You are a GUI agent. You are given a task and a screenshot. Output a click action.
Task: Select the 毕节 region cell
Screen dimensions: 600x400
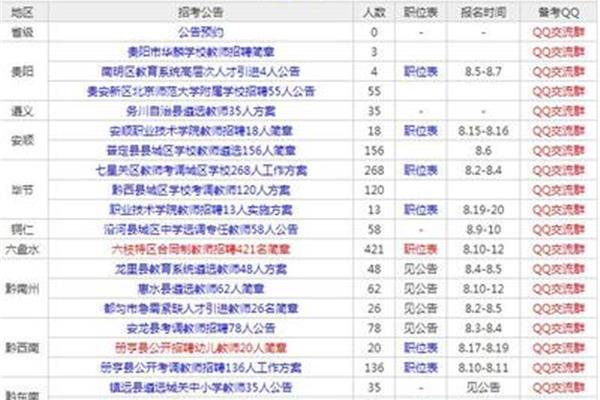point(22,190)
